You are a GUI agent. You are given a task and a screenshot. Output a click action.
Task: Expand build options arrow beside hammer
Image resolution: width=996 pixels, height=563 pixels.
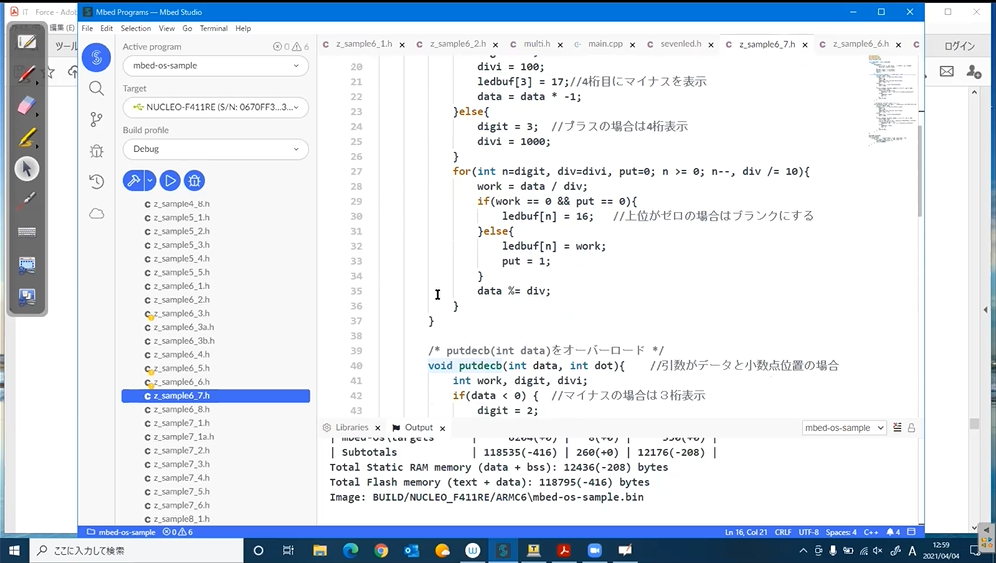(150, 180)
